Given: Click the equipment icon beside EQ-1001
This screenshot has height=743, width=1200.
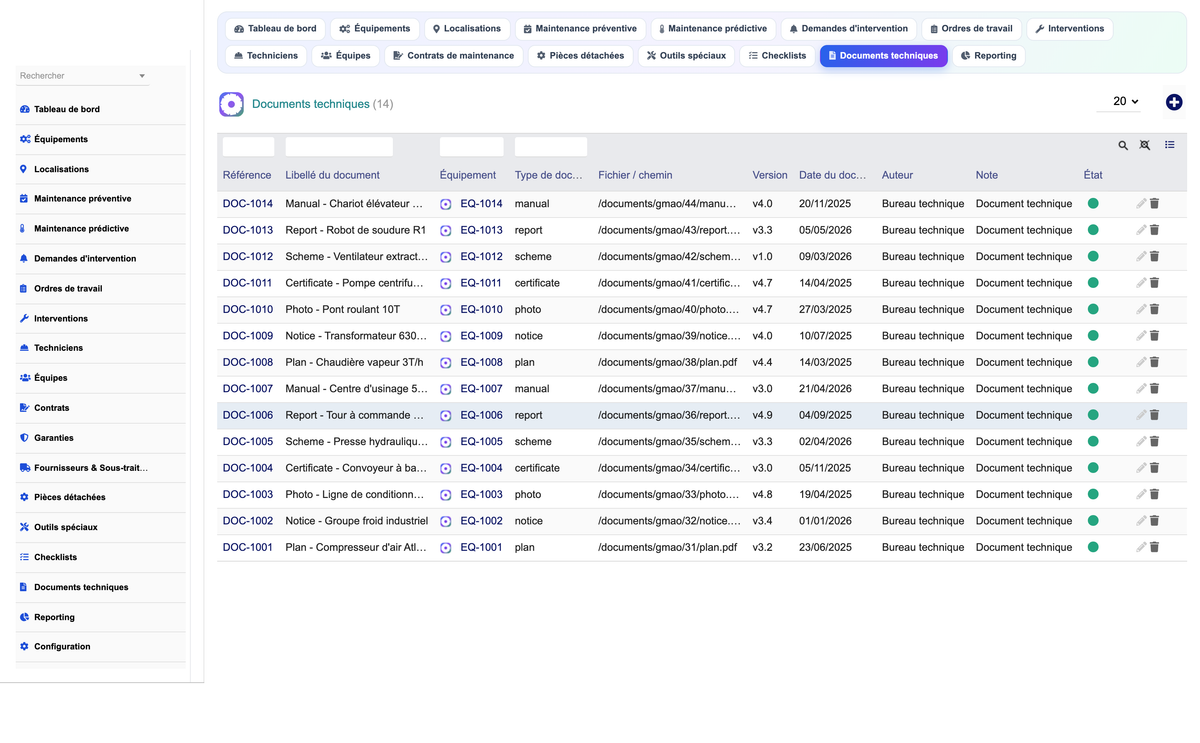Looking at the screenshot, I should tap(446, 548).
